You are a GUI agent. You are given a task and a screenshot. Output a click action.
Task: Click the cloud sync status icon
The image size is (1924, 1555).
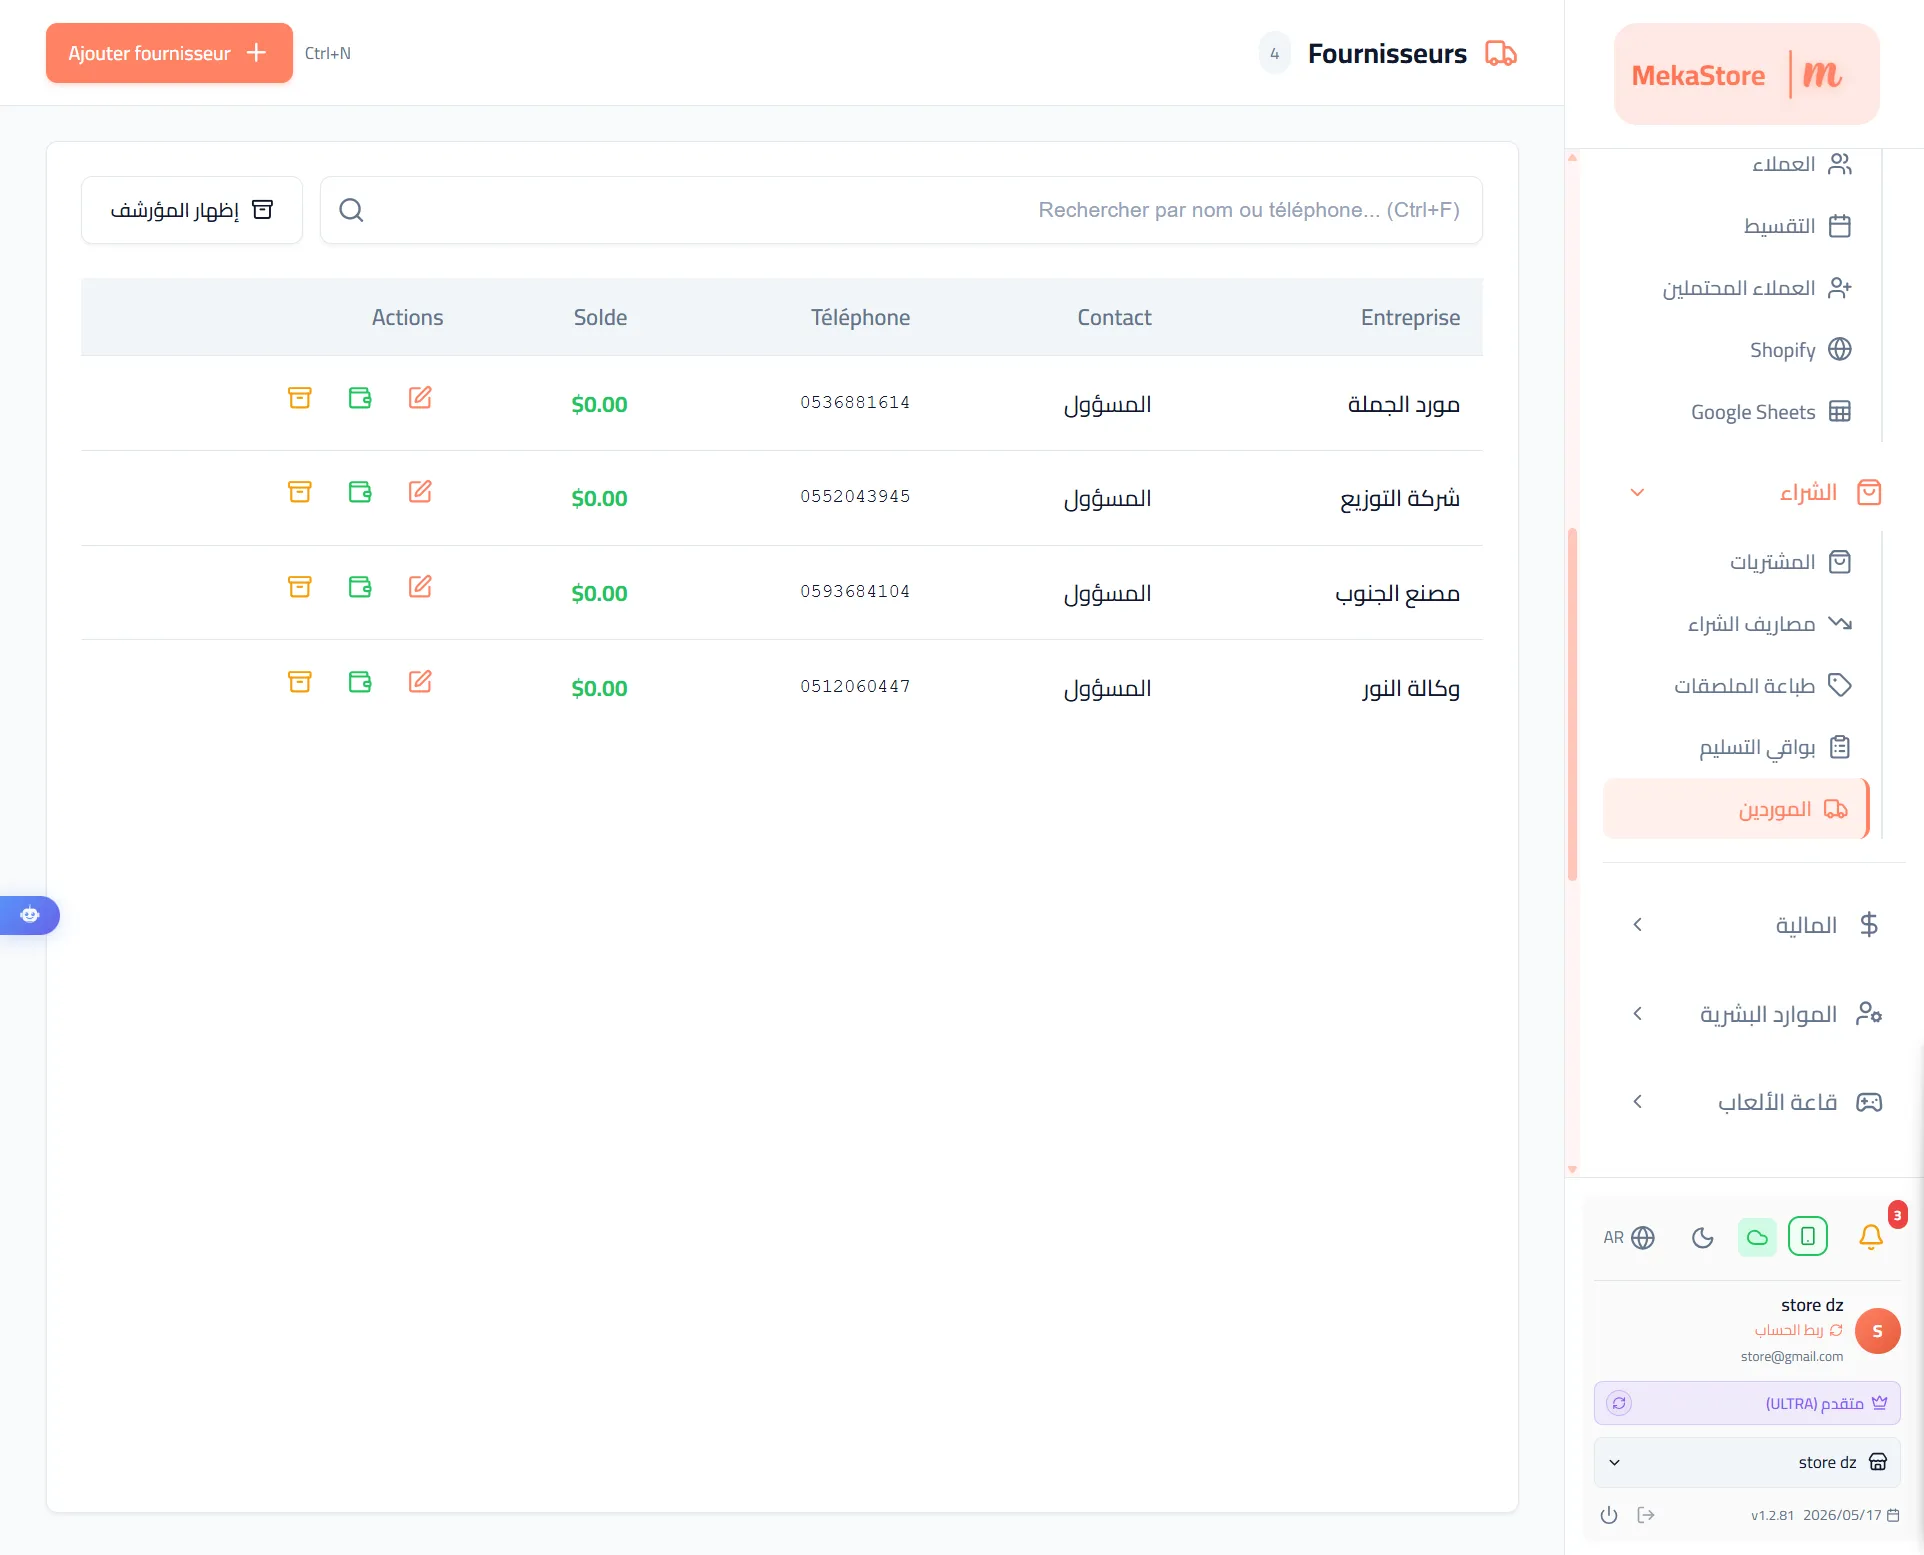tap(1757, 1237)
